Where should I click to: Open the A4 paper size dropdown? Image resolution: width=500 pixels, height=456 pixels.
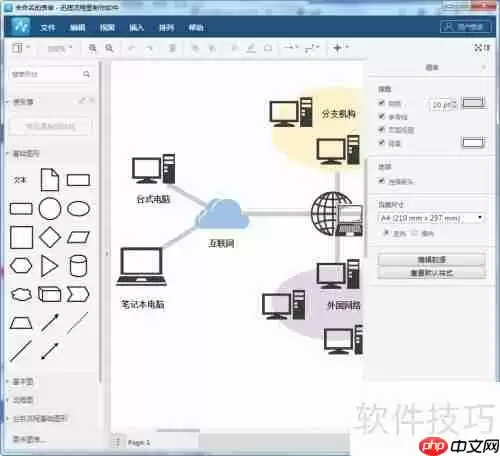[x=432, y=218]
